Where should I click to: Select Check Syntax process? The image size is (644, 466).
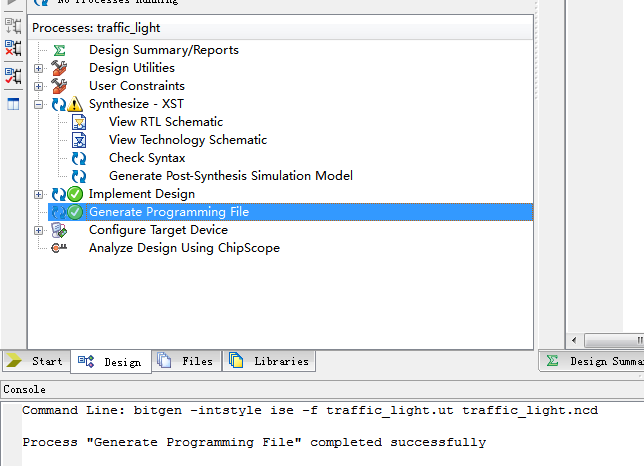pyautogui.click(x=147, y=158)
